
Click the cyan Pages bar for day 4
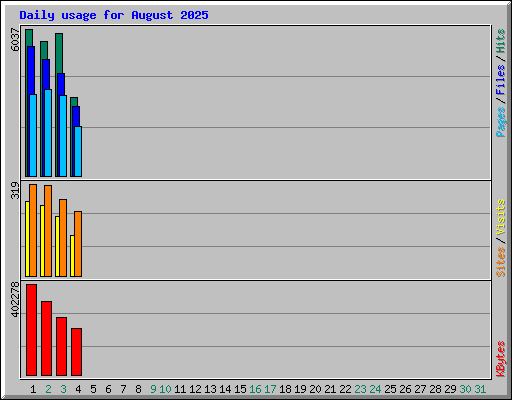(x=78, y=151)
